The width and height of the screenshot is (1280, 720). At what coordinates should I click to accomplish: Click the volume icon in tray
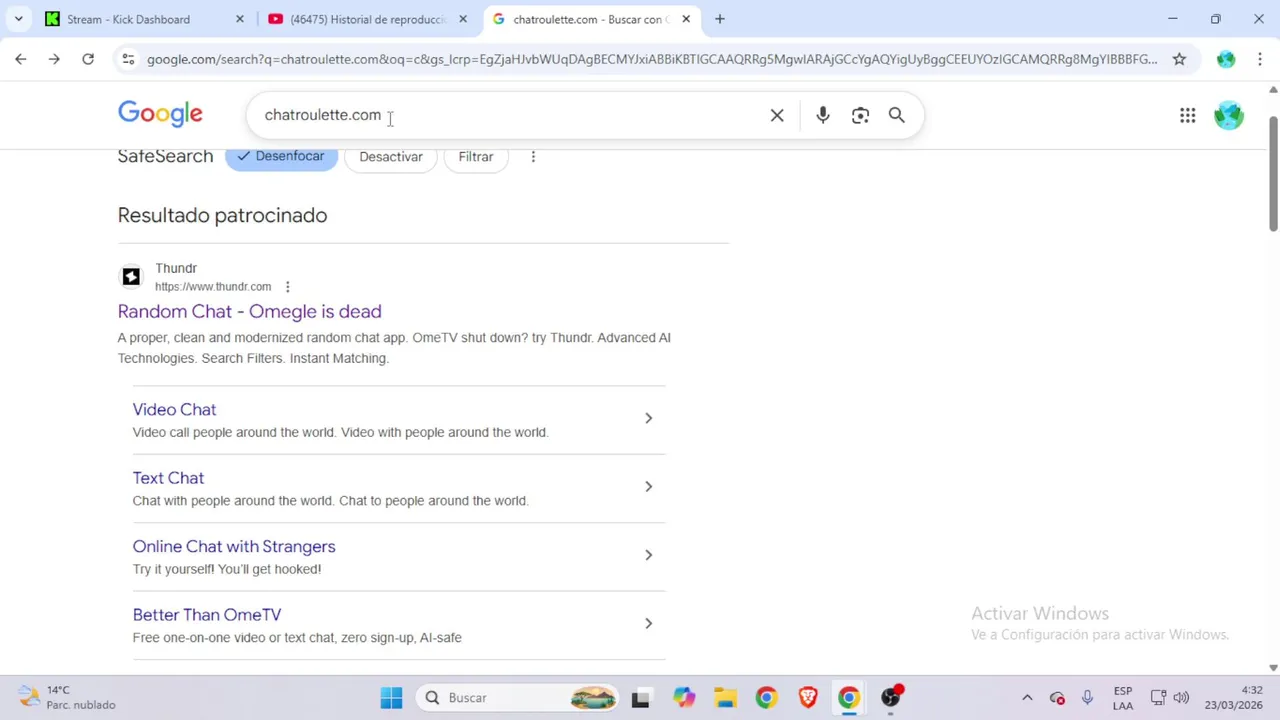coord(1181,698)
